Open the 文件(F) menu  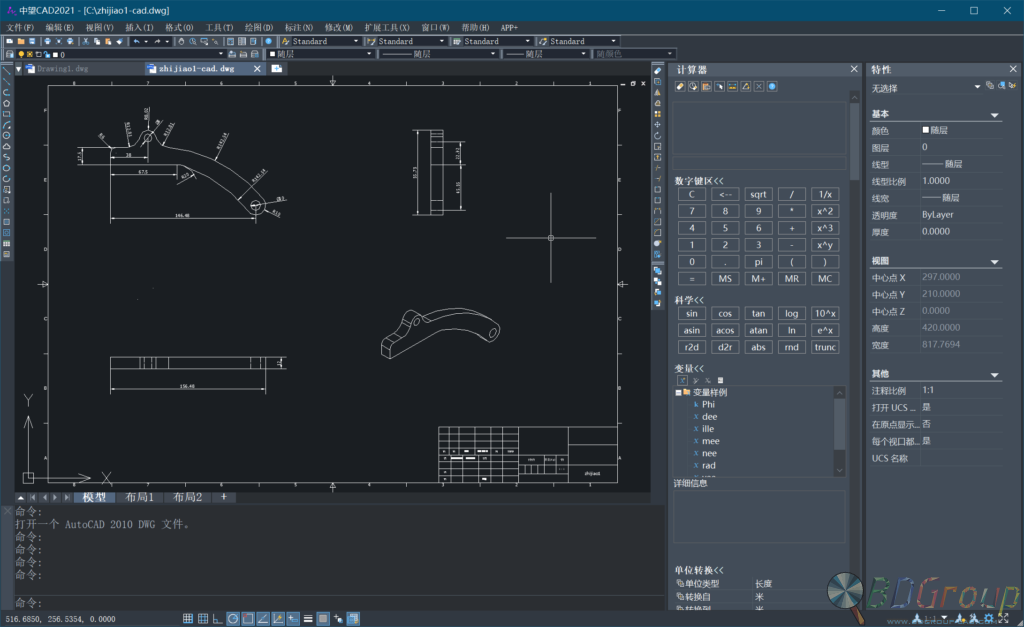point(20,27)
